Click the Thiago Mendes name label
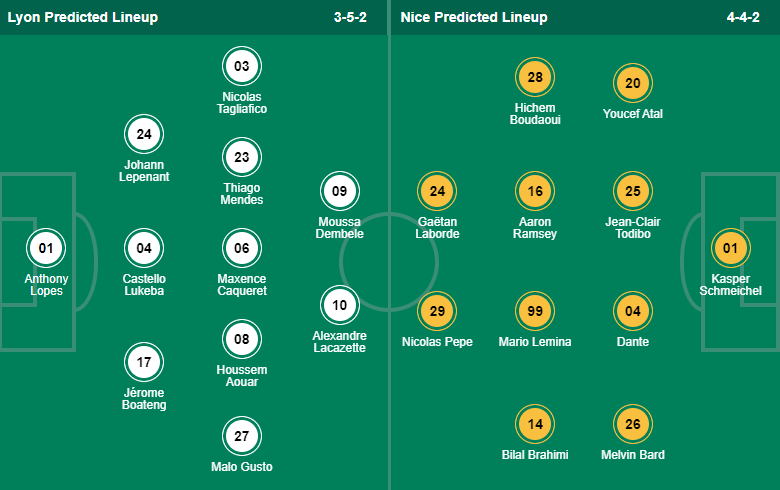 click(x=241, y=192)
